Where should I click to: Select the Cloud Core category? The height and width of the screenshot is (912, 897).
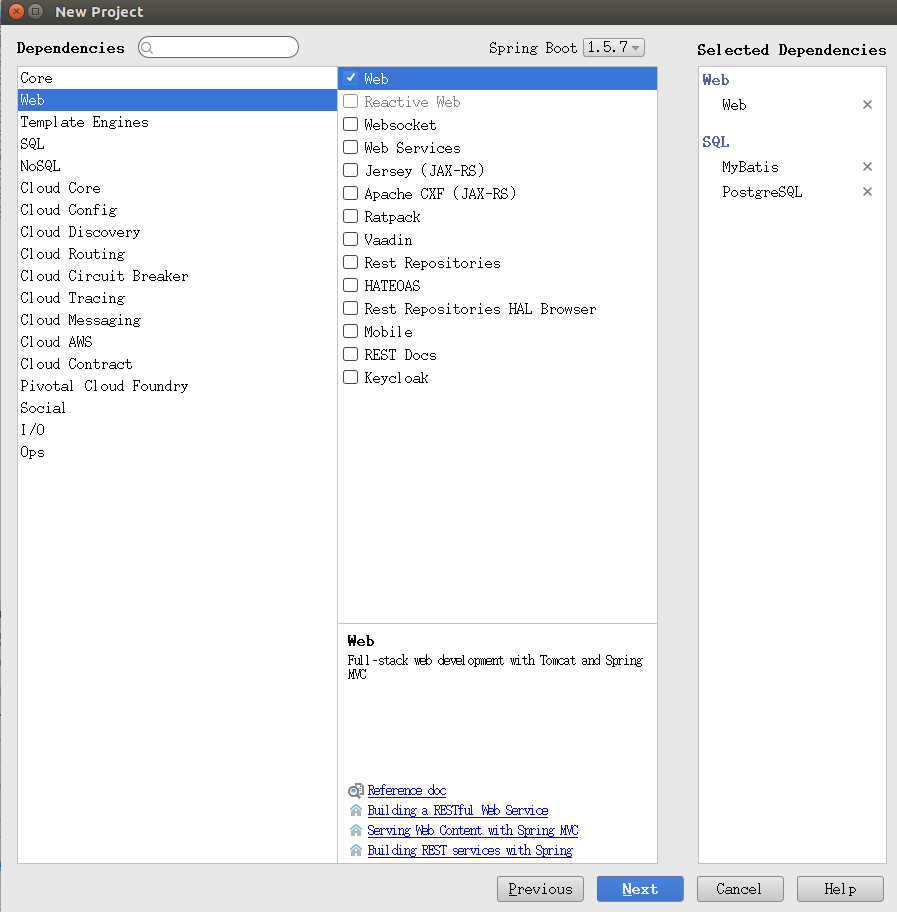pos(177,188)
